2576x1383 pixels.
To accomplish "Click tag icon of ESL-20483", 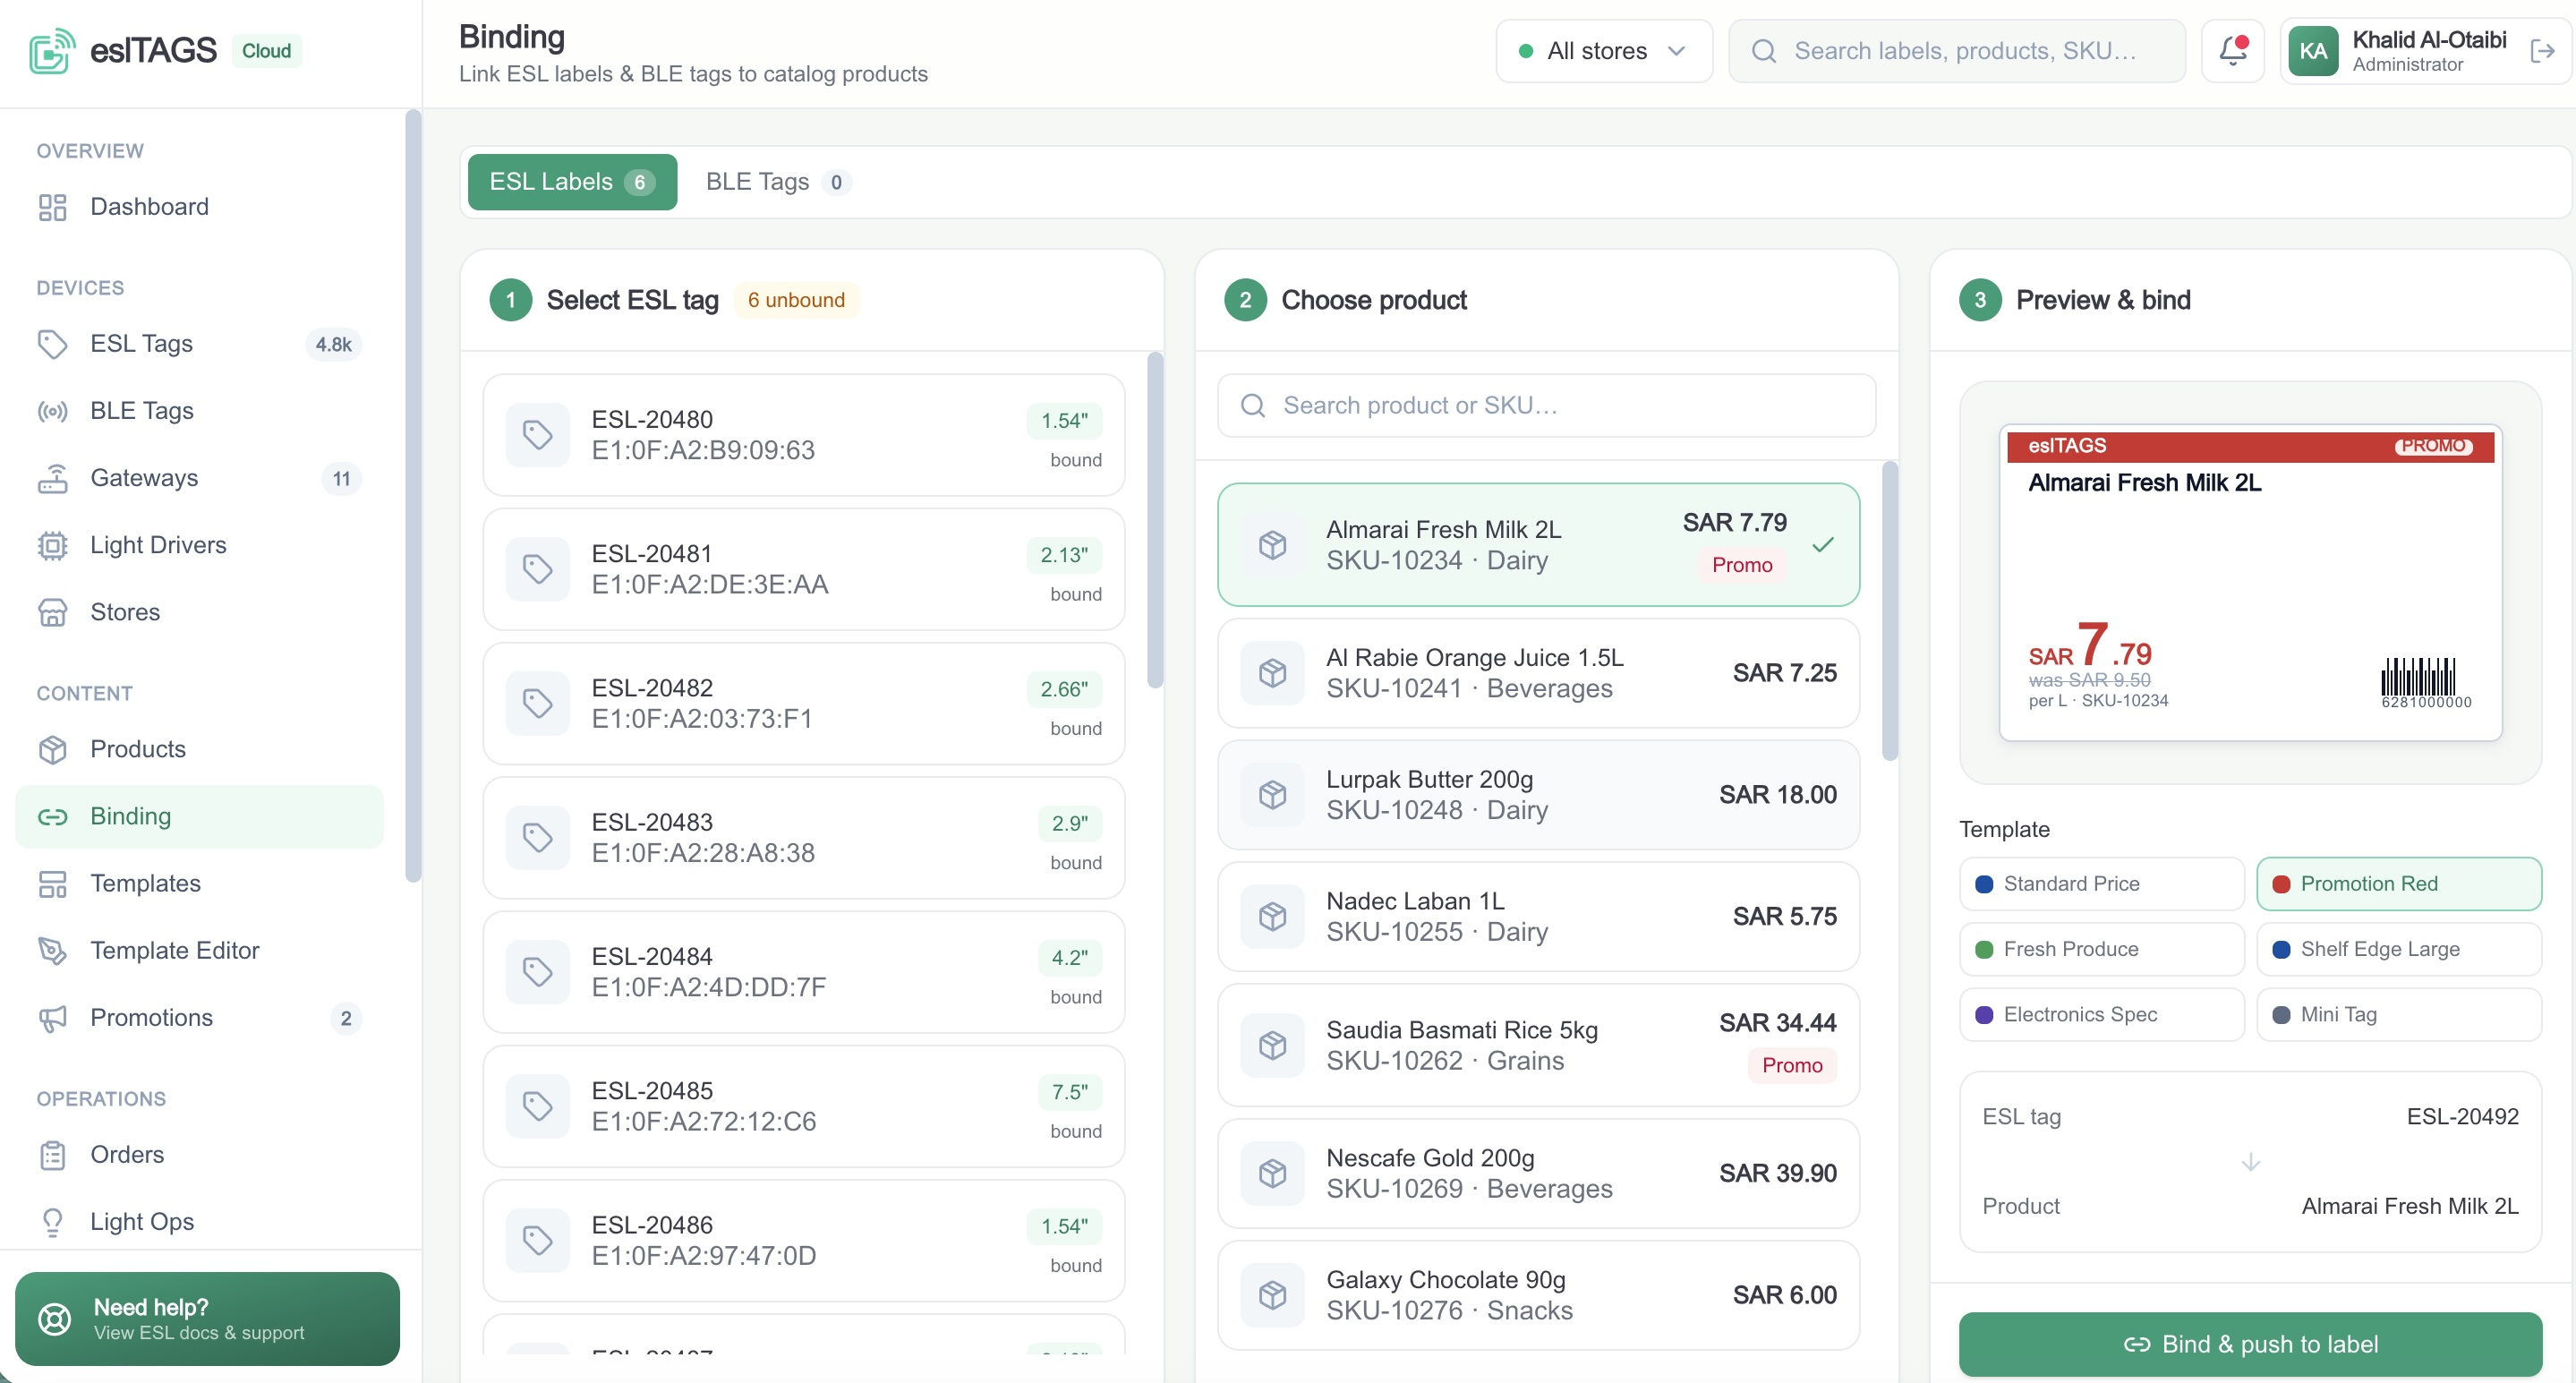I will (x=538, y=838).
